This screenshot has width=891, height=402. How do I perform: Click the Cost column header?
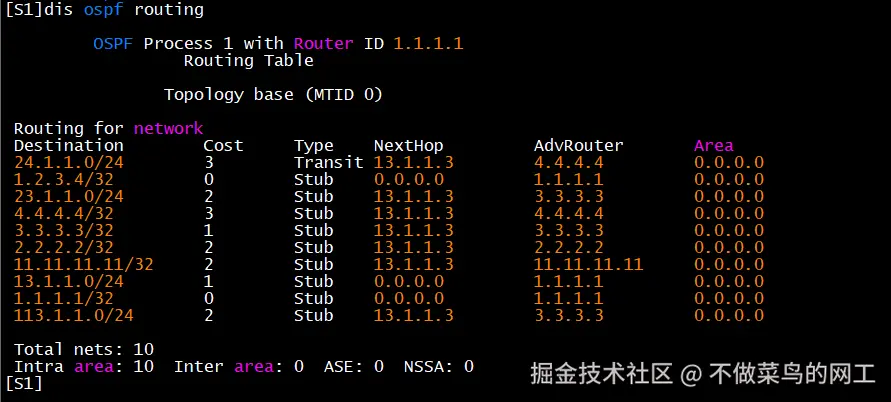click(x=223, y=145)
